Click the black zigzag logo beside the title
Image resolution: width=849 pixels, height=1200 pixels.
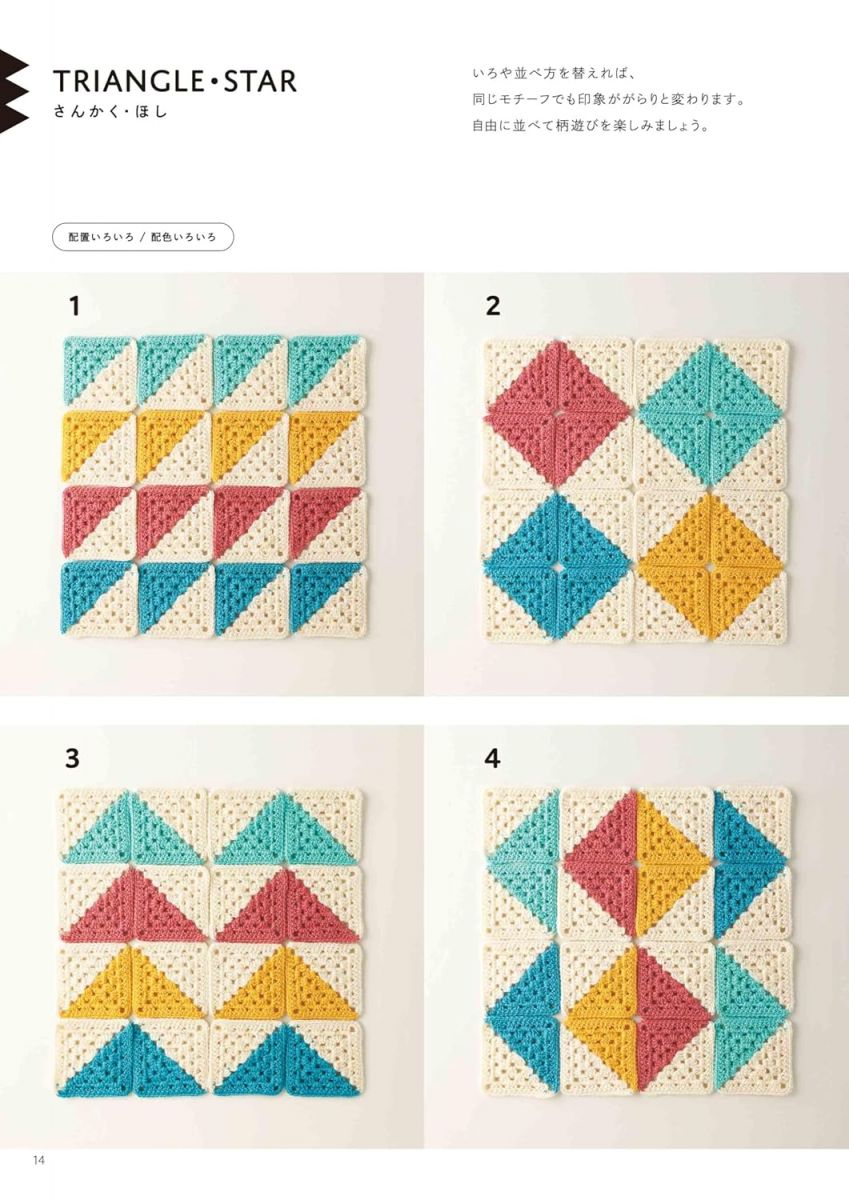[14, 92]
